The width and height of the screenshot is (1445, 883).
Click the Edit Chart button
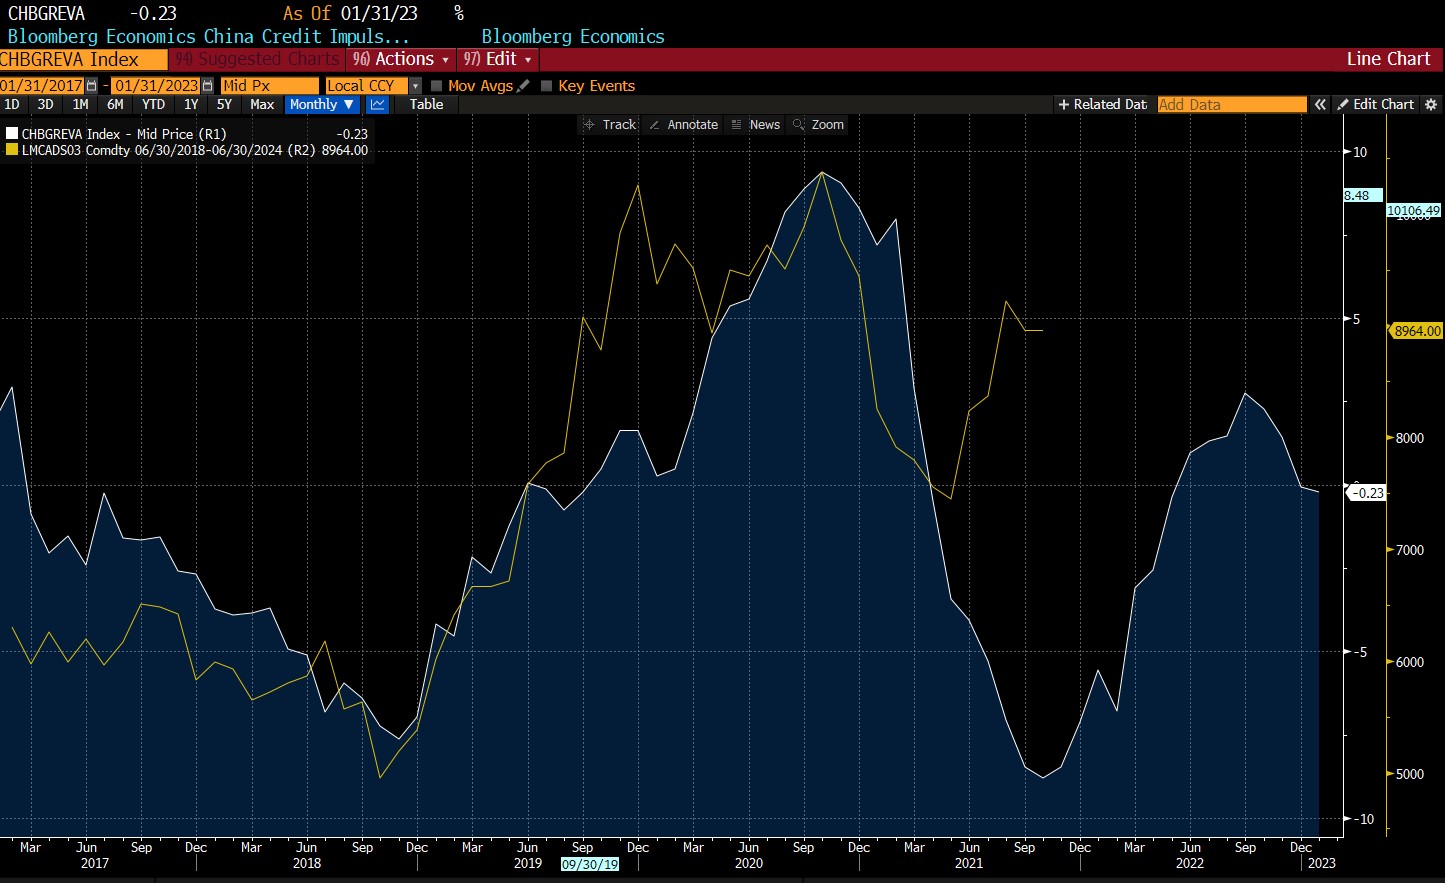tap(1377, 104)
